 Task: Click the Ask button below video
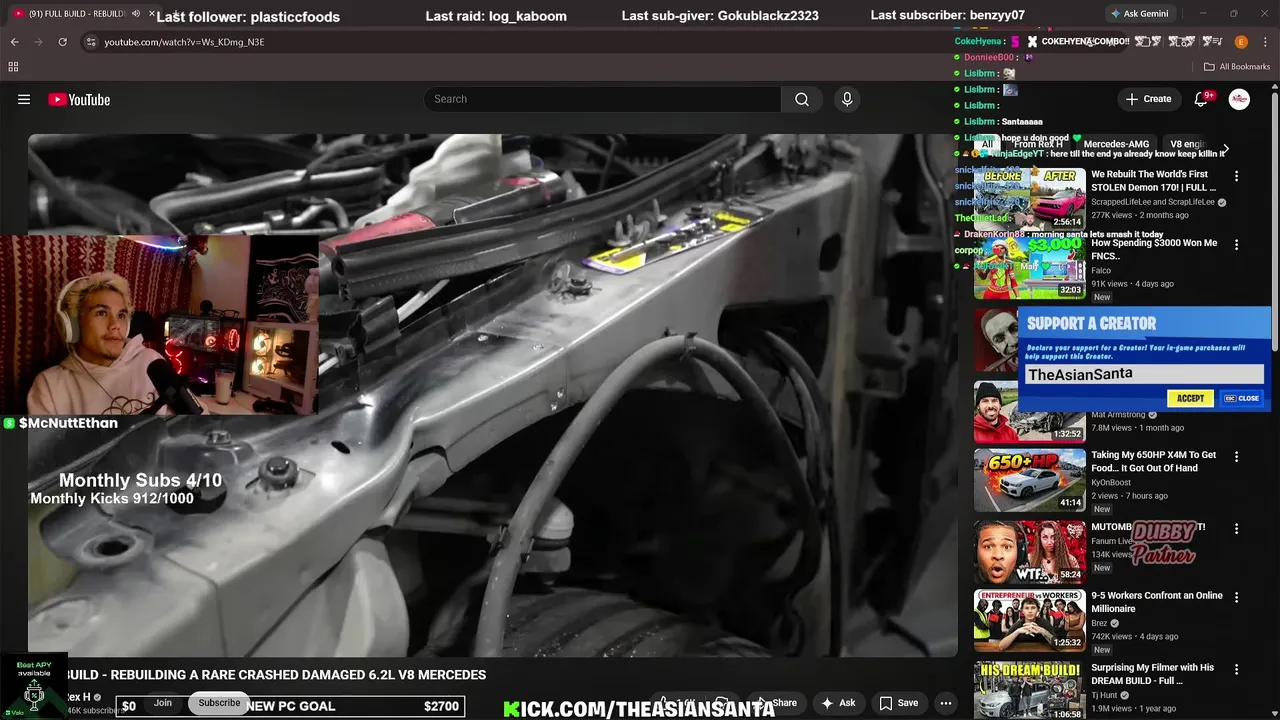pos(838,703)
